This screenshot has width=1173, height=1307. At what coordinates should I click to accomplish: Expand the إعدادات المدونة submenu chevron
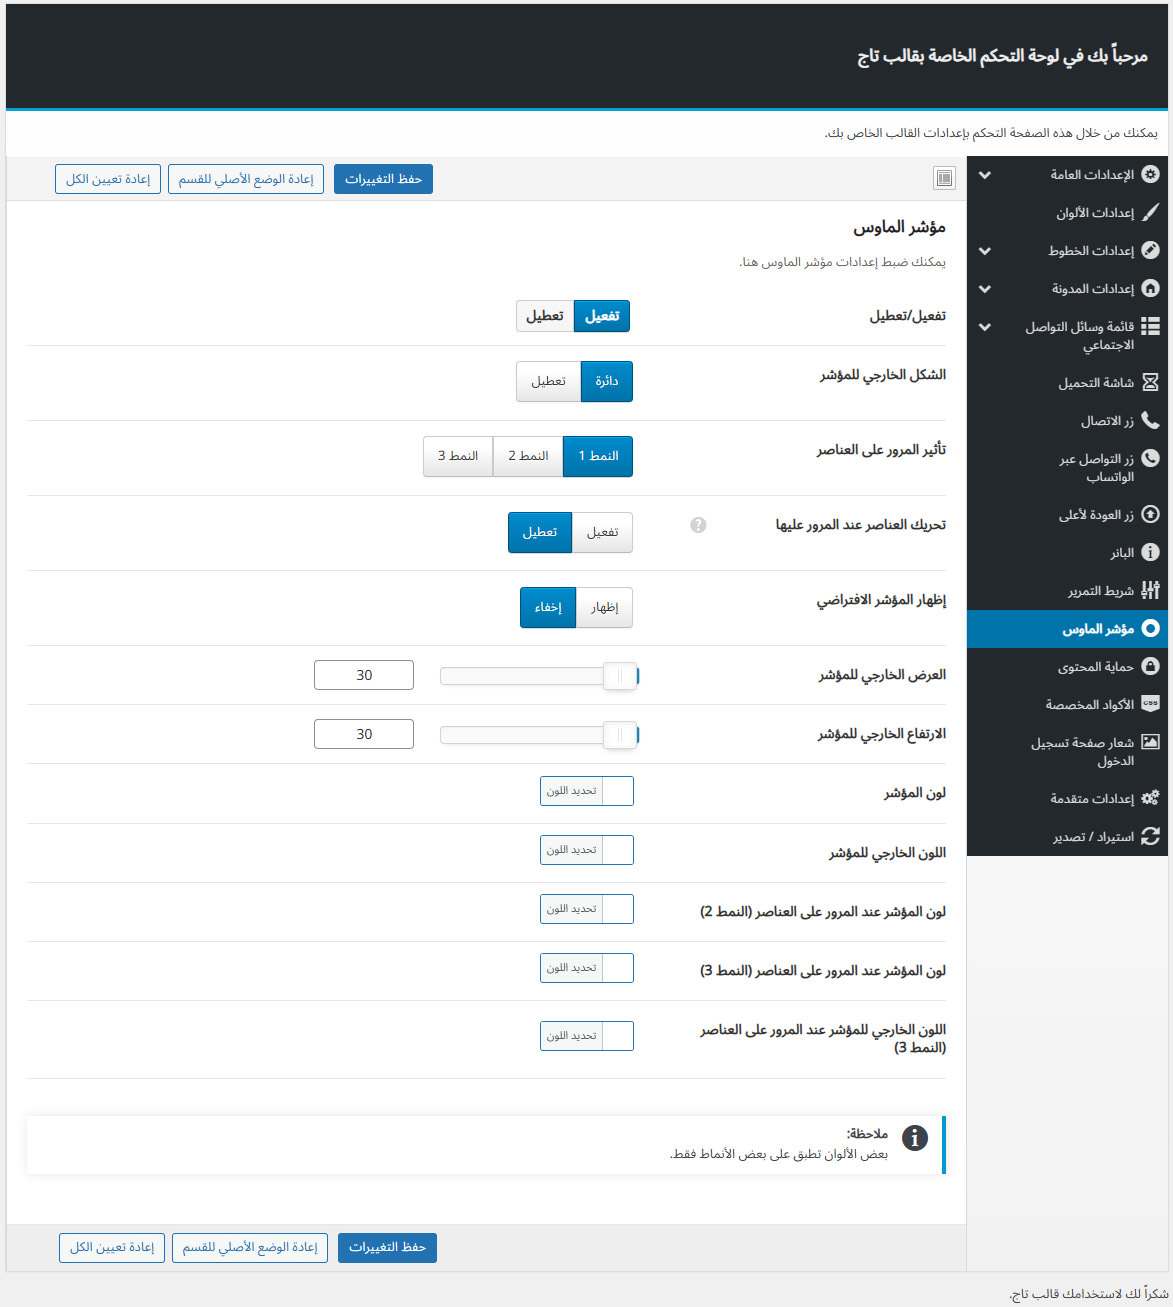coord(985,289)
